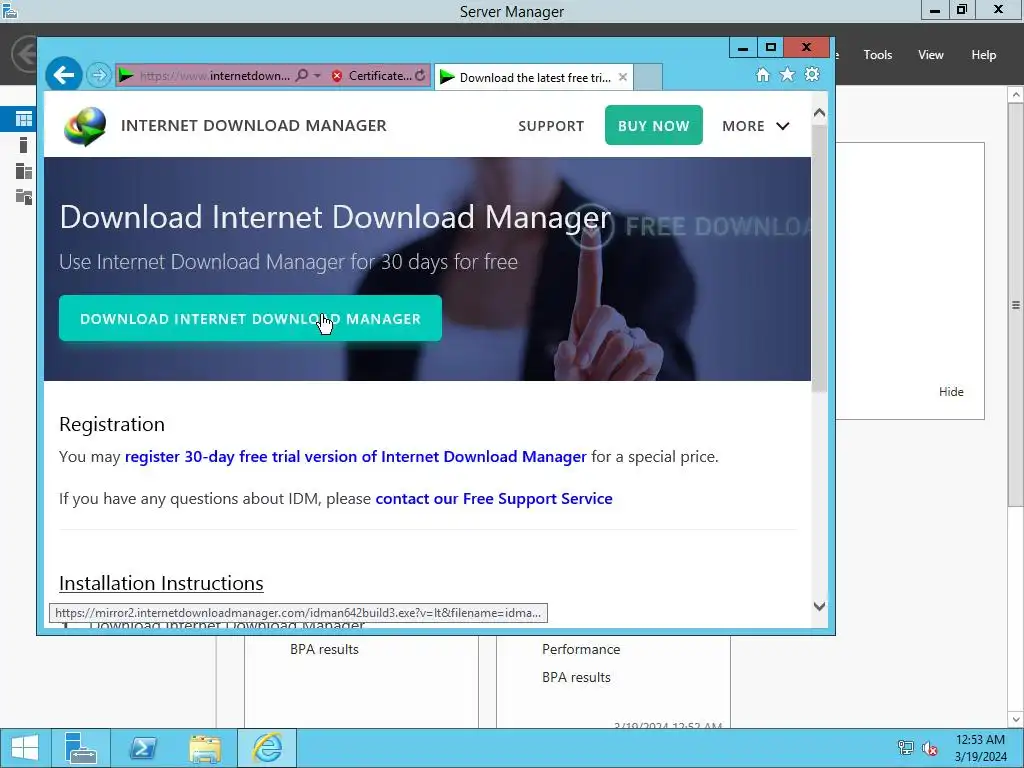The height and width of the screenshot is (768, 1024).
Task: Select Local Server icon in Server Manager sidebar
Action: tap(24, 144)
